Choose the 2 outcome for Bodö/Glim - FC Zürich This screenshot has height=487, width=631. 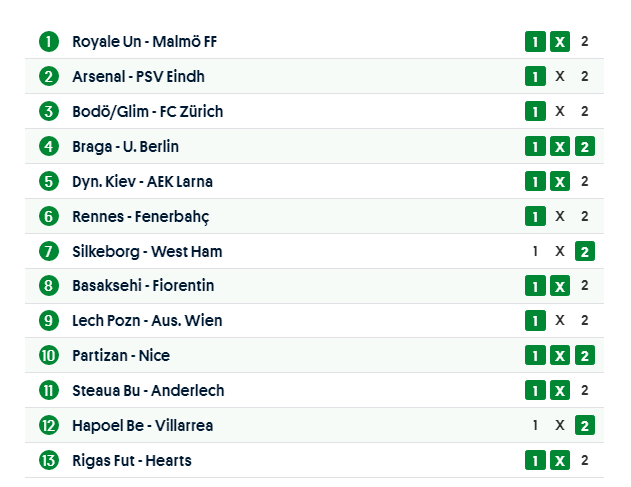pos(585,111)
